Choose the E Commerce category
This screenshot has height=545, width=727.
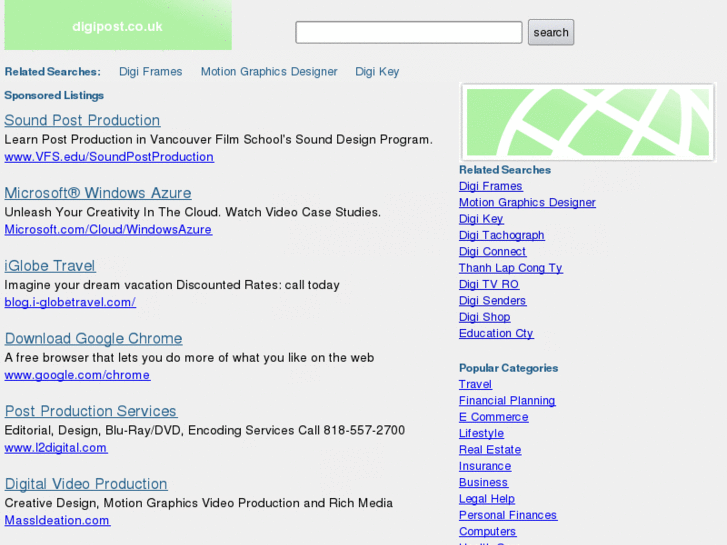pyautogui.click(x=493, y=417)
